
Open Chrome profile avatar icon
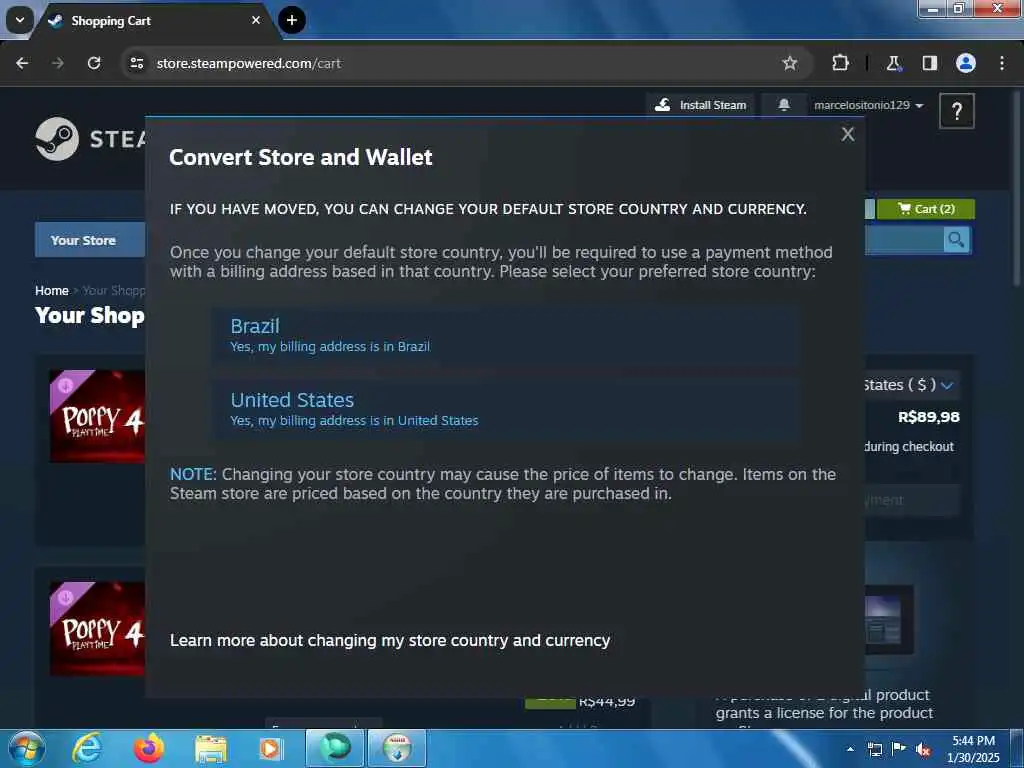pyautogui.click(x=966, y=63)
